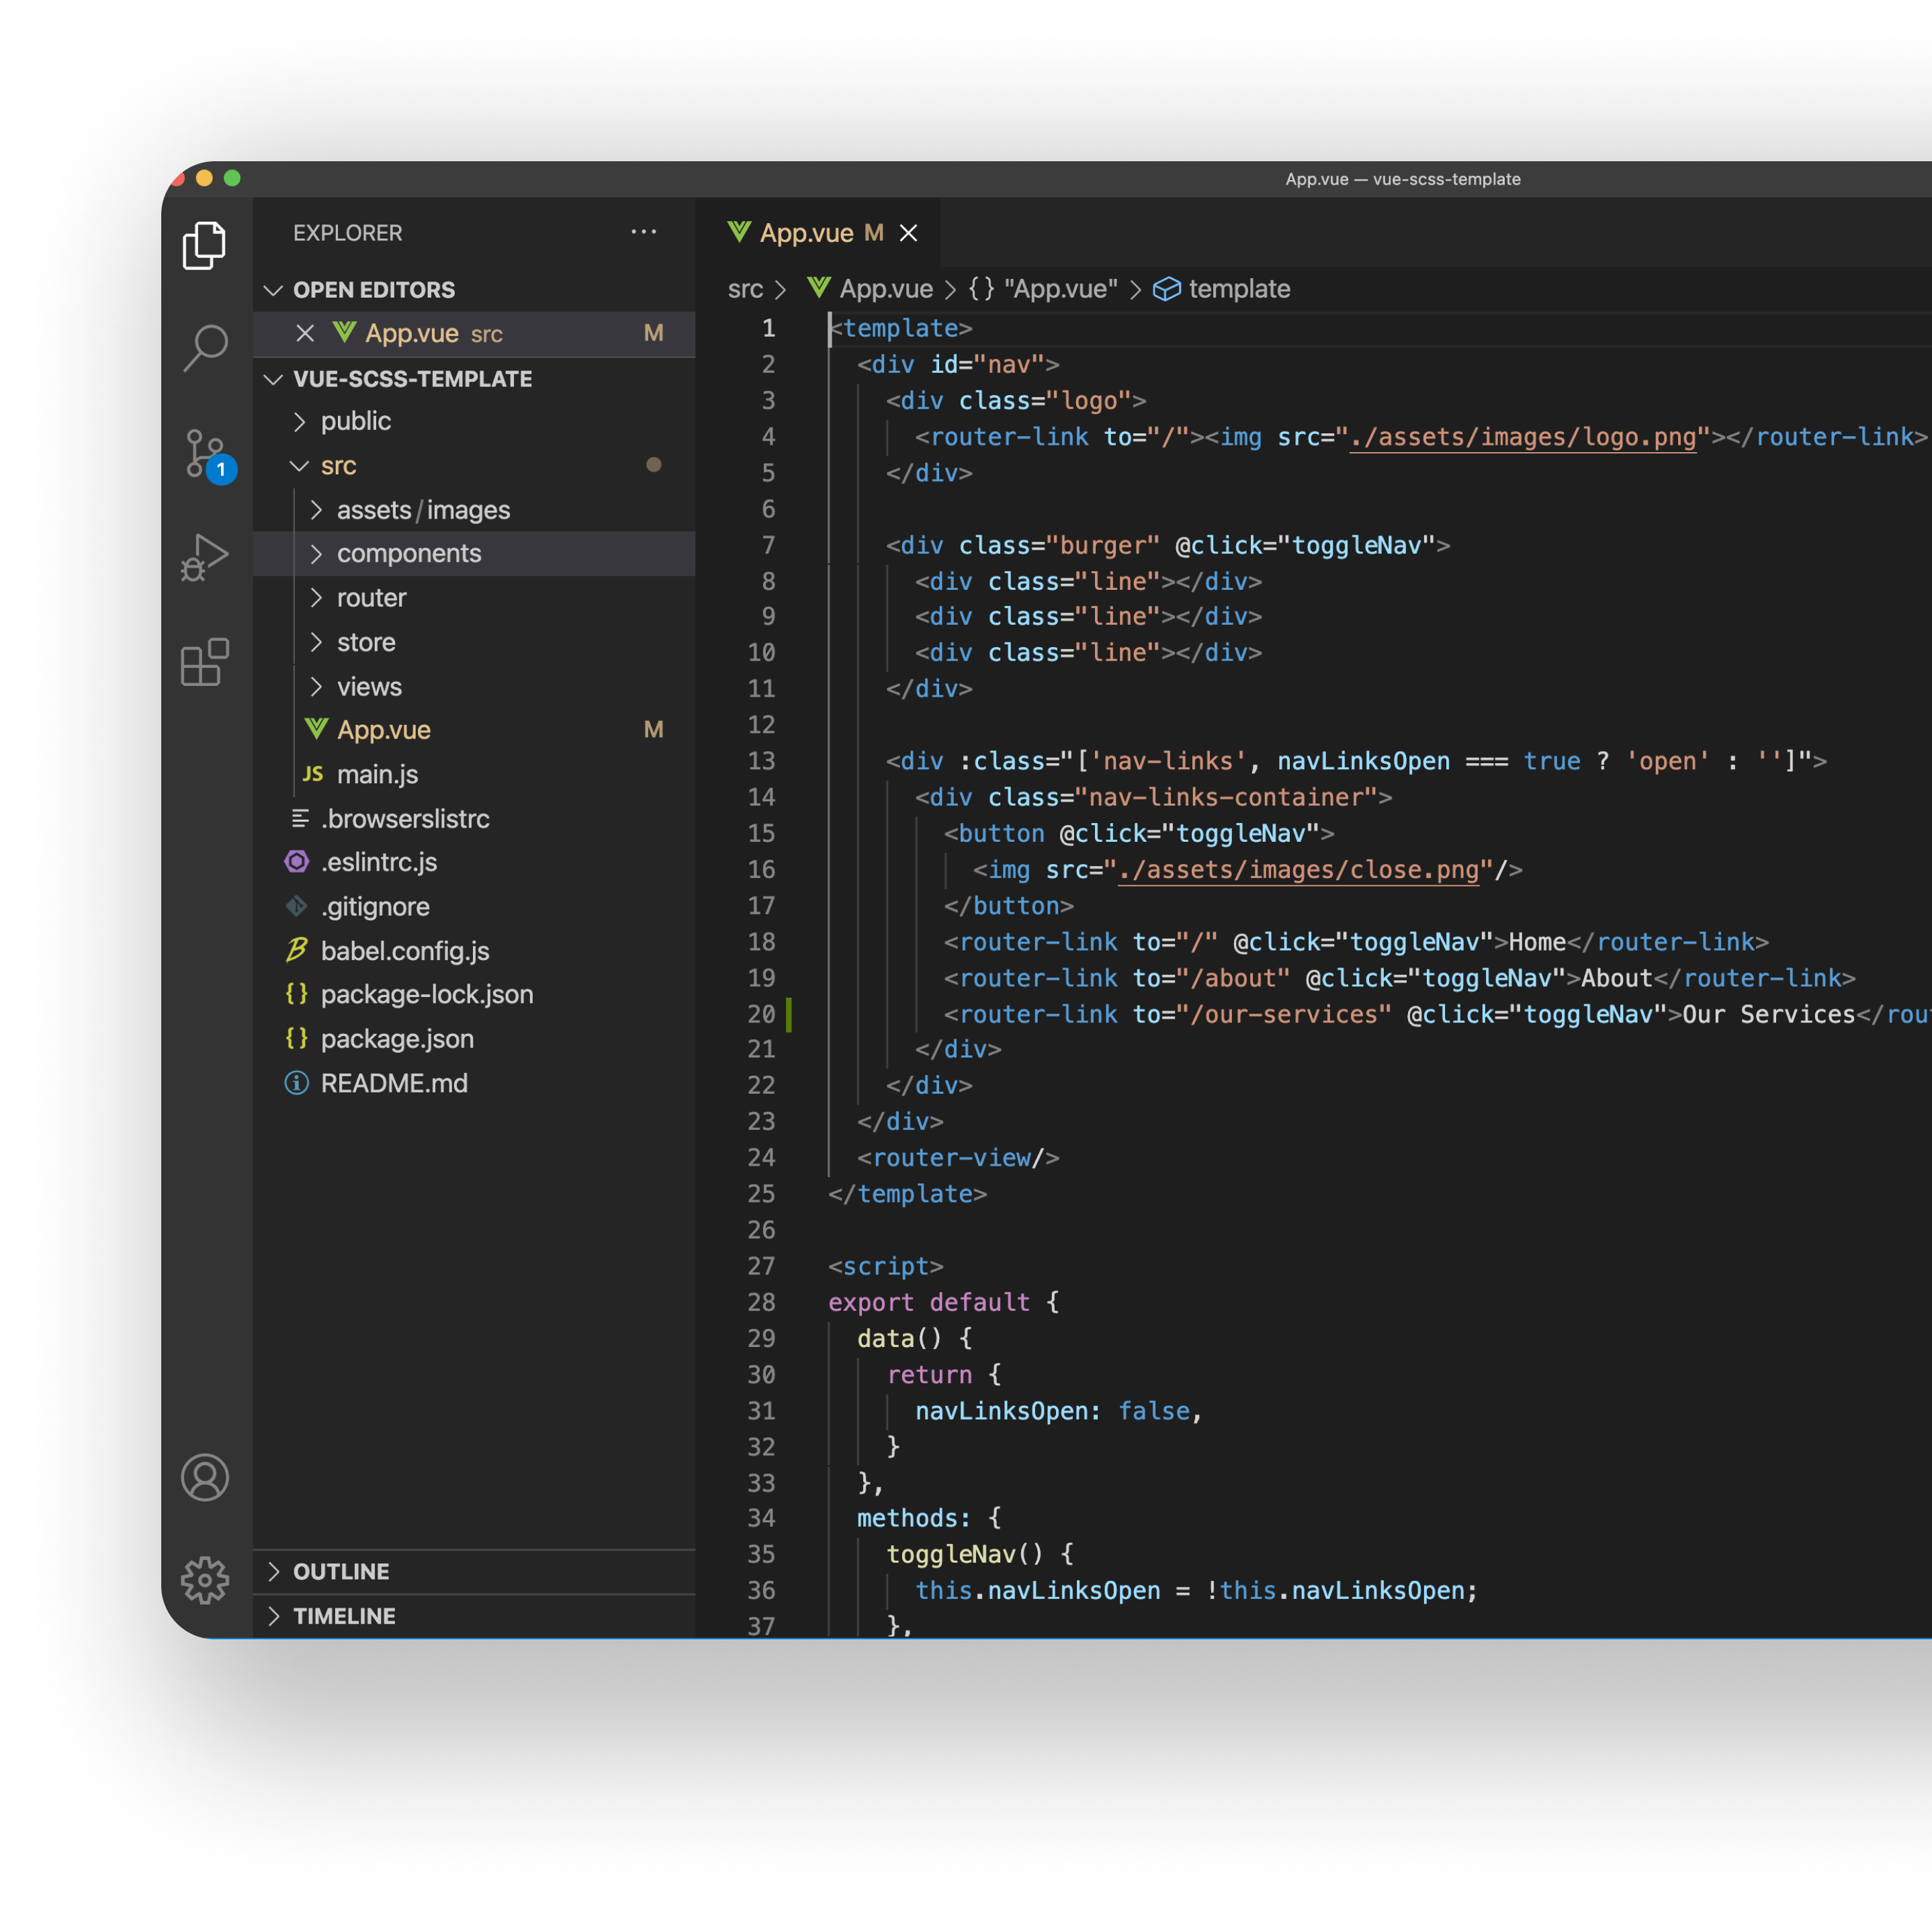Click the src breadcrumb segment

tap(745, 289)
